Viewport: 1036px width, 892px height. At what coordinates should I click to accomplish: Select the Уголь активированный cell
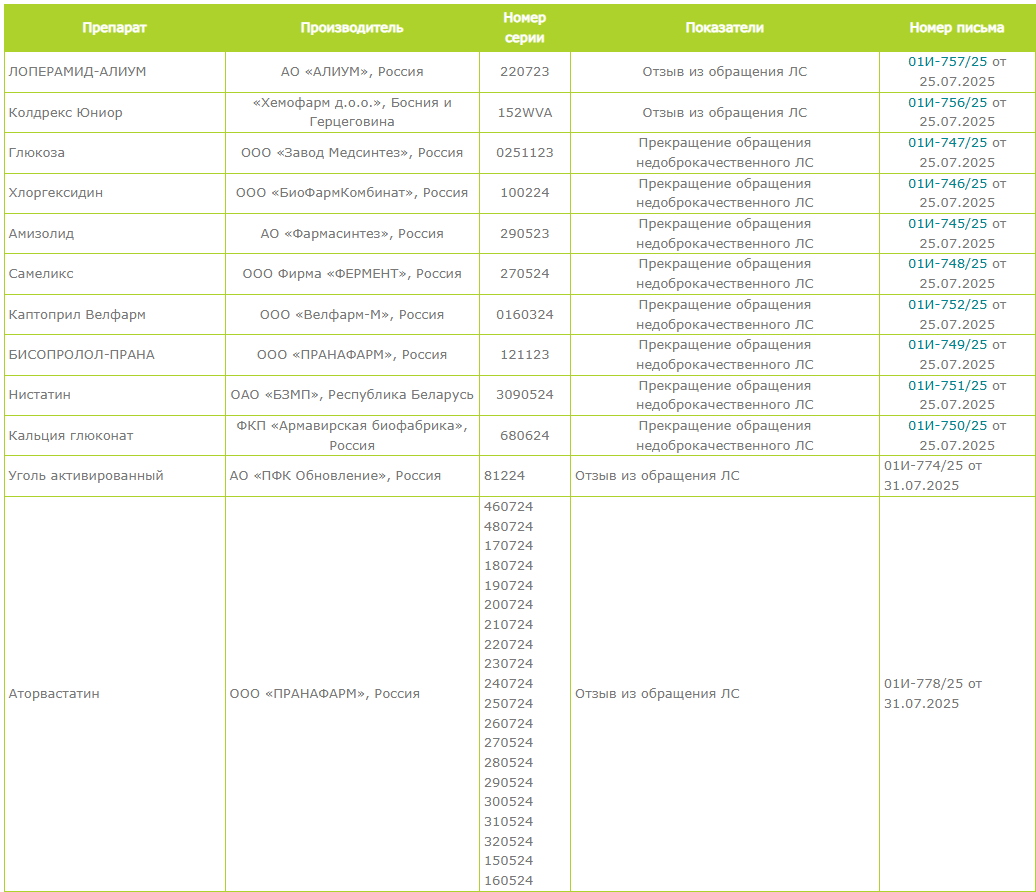114,476
